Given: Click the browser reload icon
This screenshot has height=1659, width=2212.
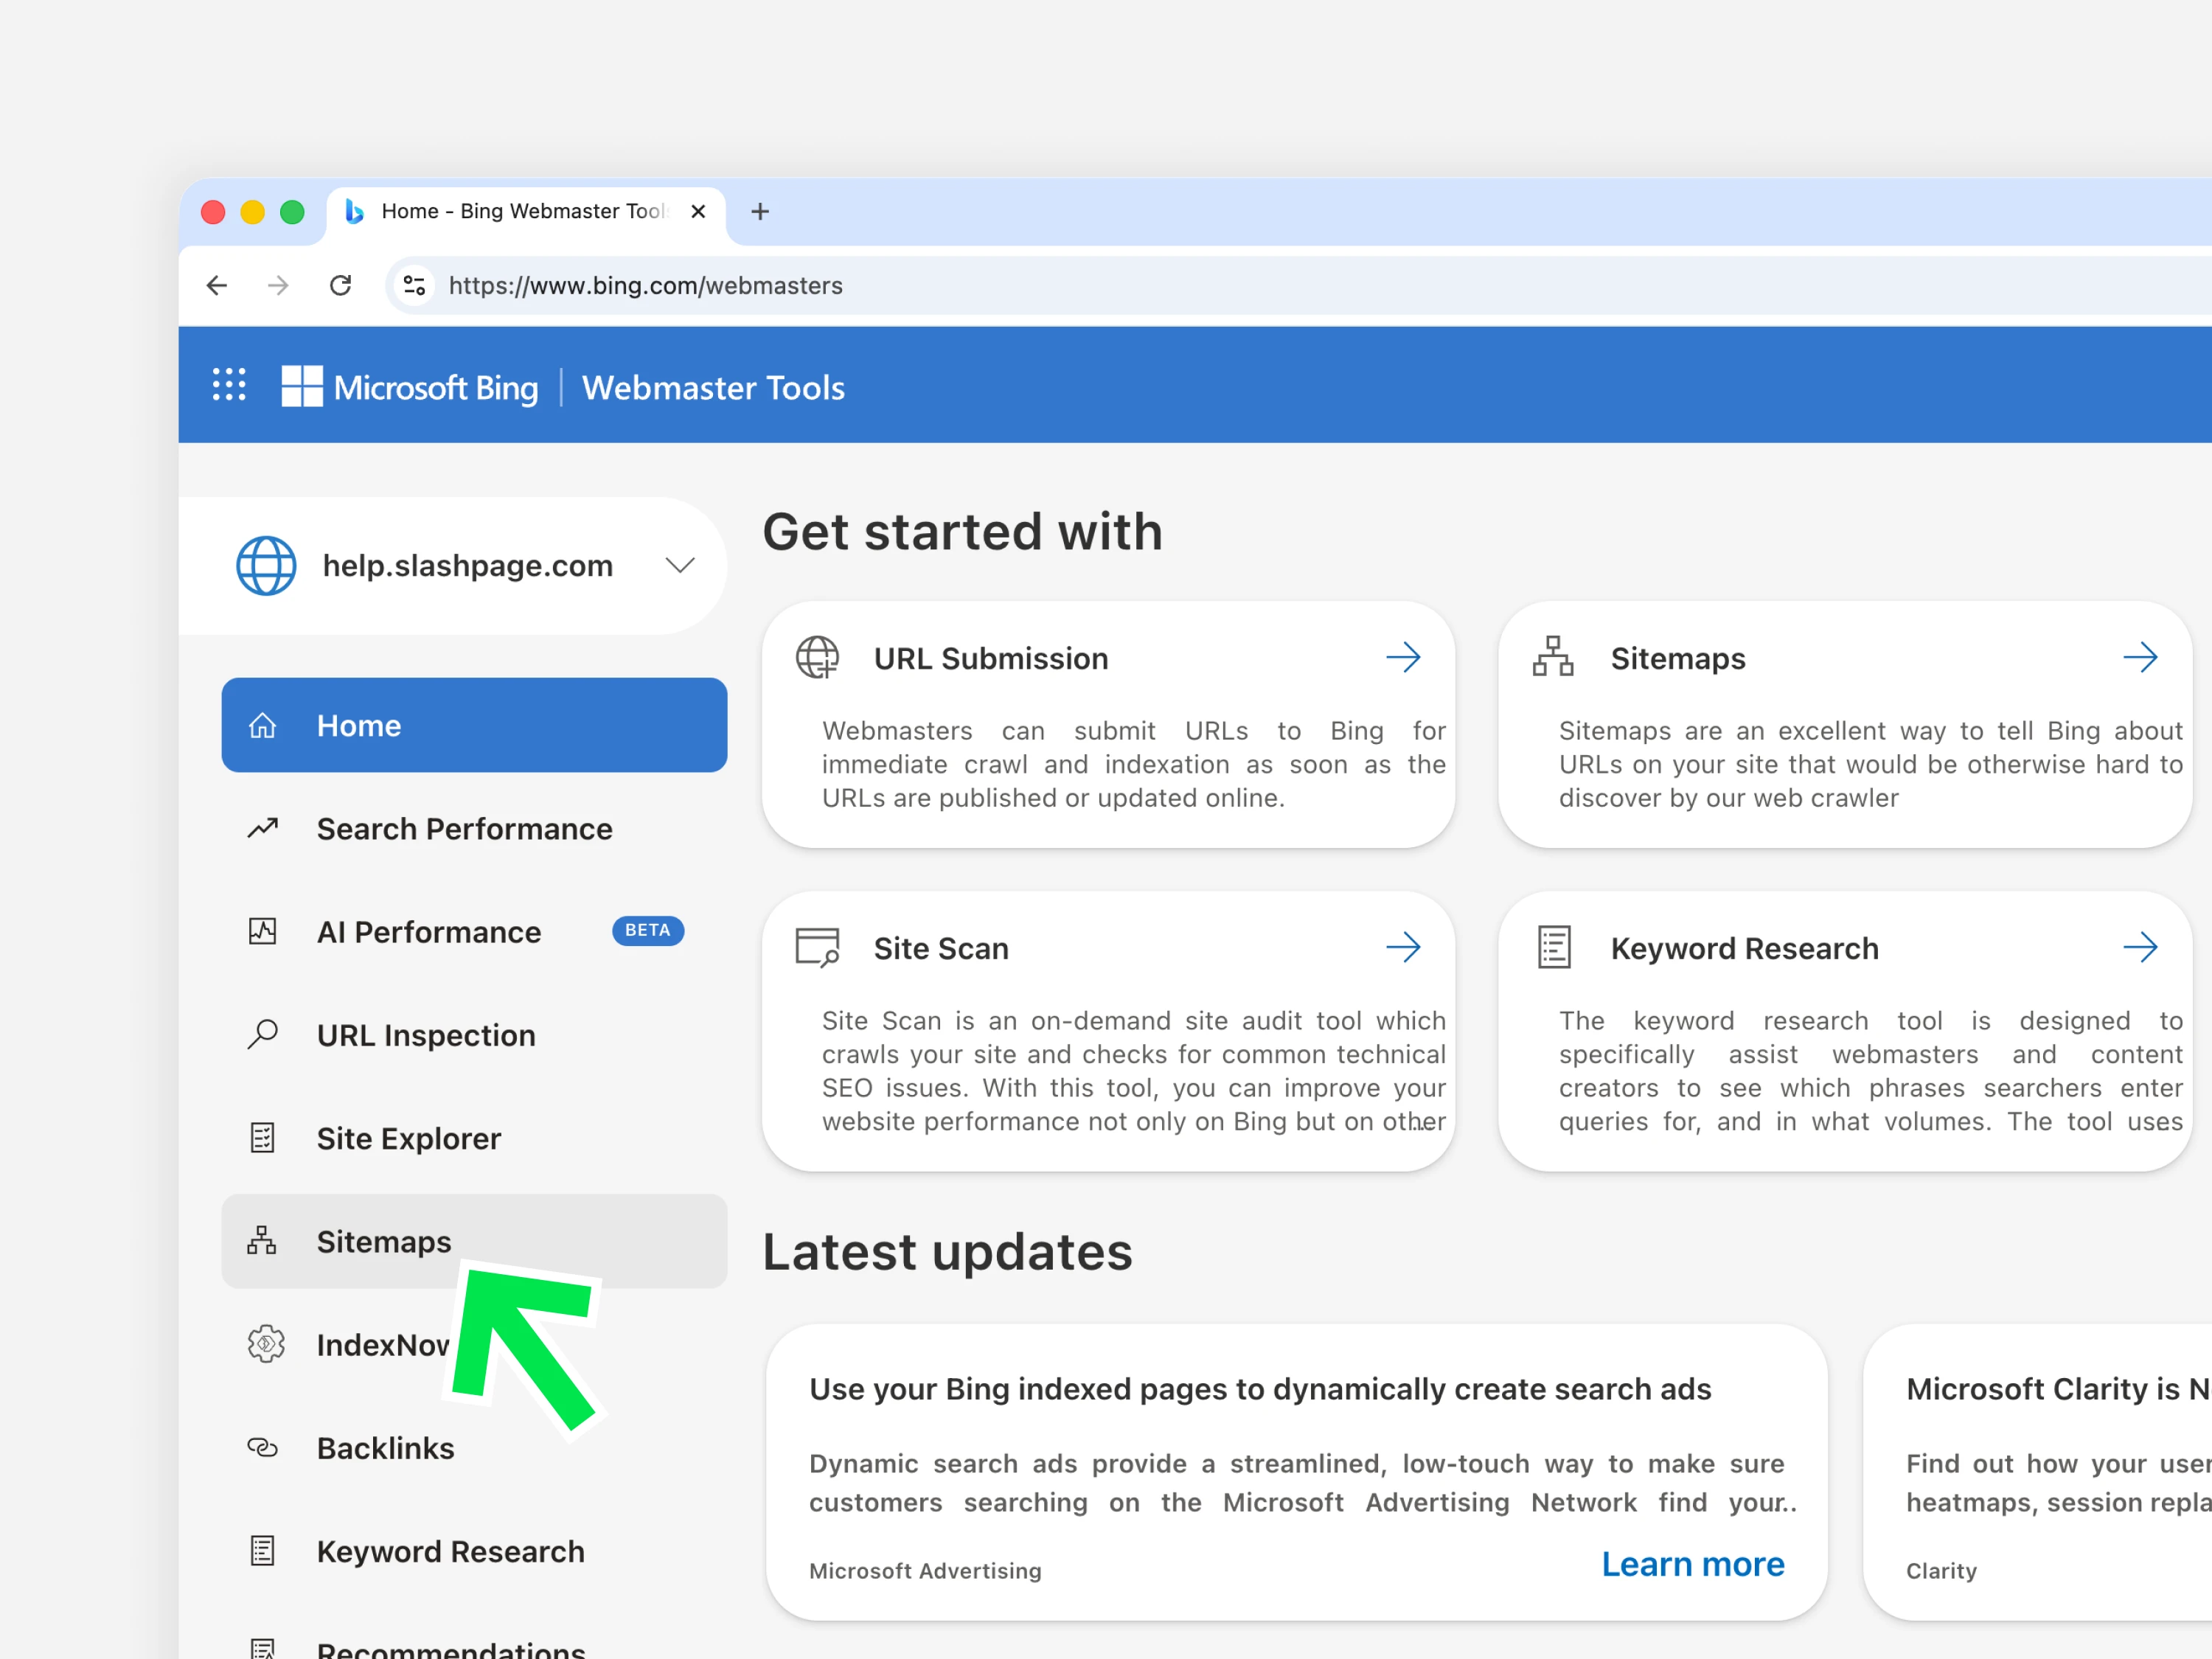Looking at the screenshot, I should tap(340, 286).
